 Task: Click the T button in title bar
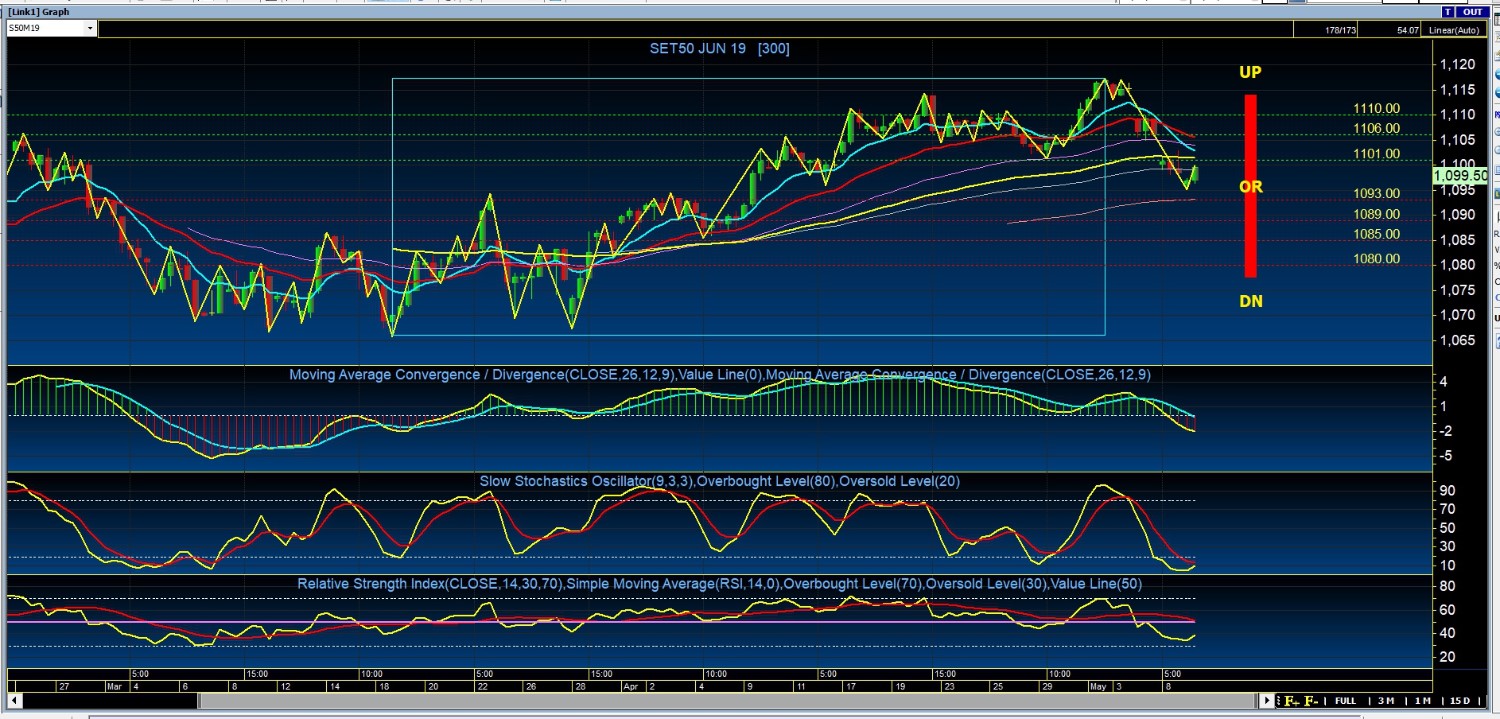(1447, 11)
